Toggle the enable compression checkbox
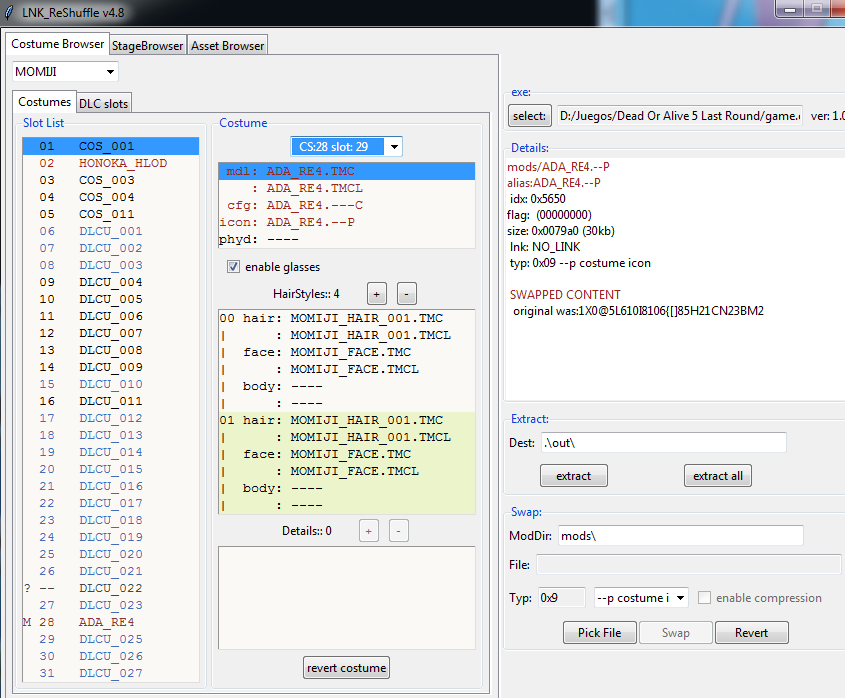 (704, 597)
